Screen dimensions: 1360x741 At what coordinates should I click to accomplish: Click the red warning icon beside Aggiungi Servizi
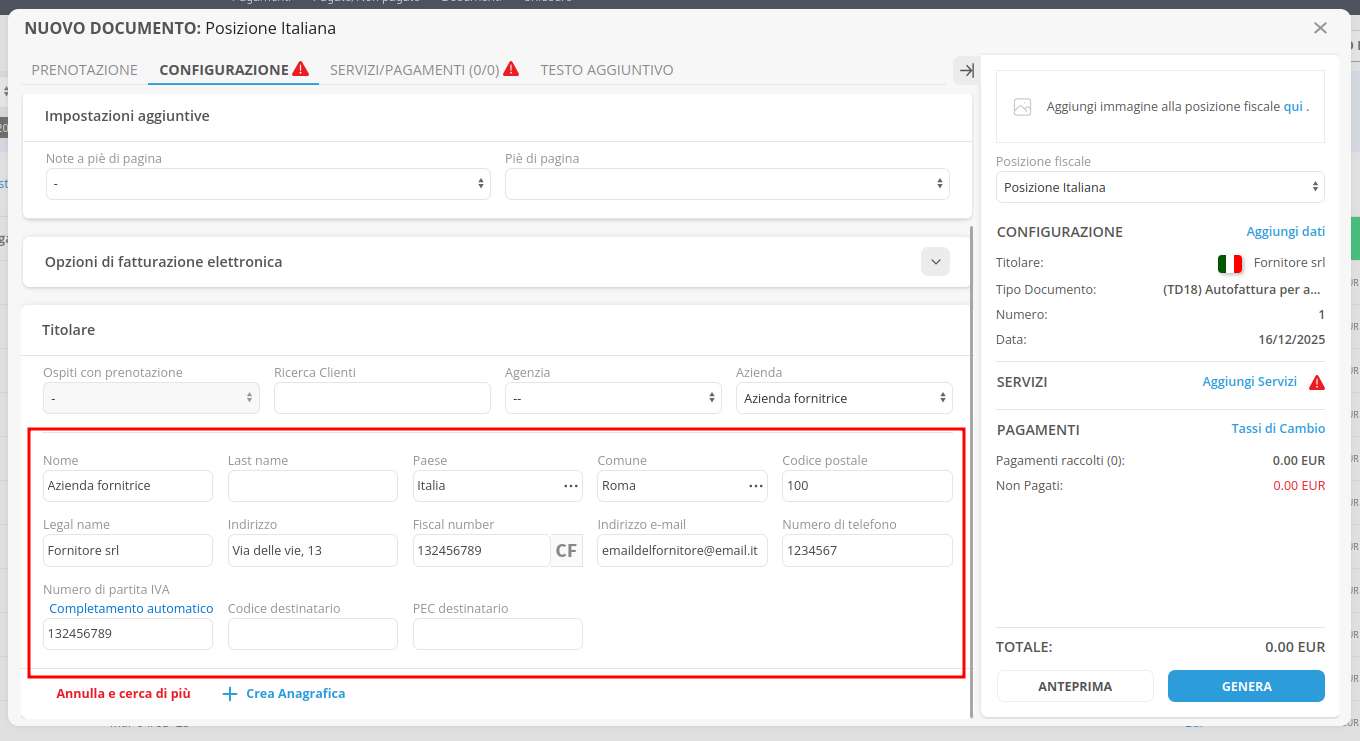tap(1316, 382)
